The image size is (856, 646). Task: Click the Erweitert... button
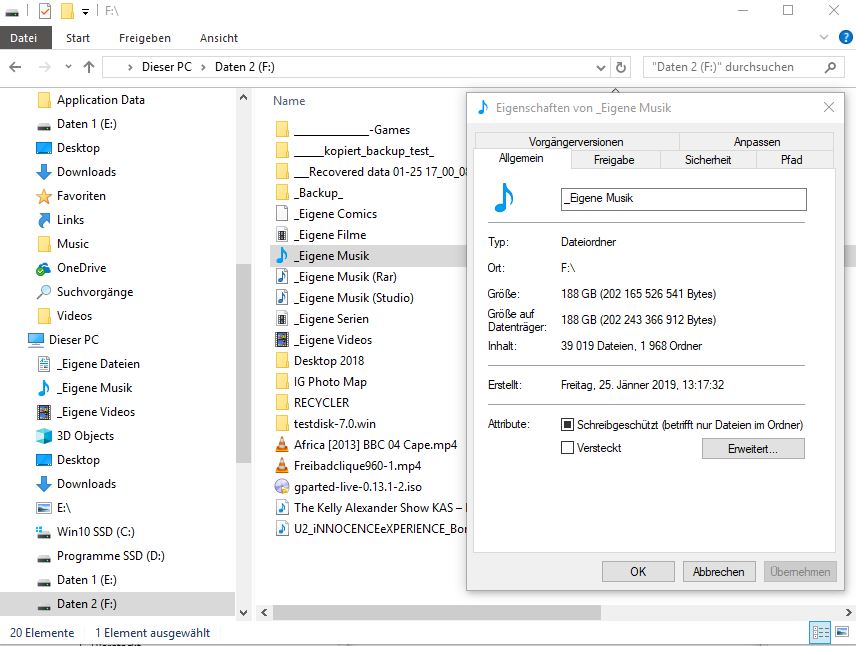tap(753, 448)
